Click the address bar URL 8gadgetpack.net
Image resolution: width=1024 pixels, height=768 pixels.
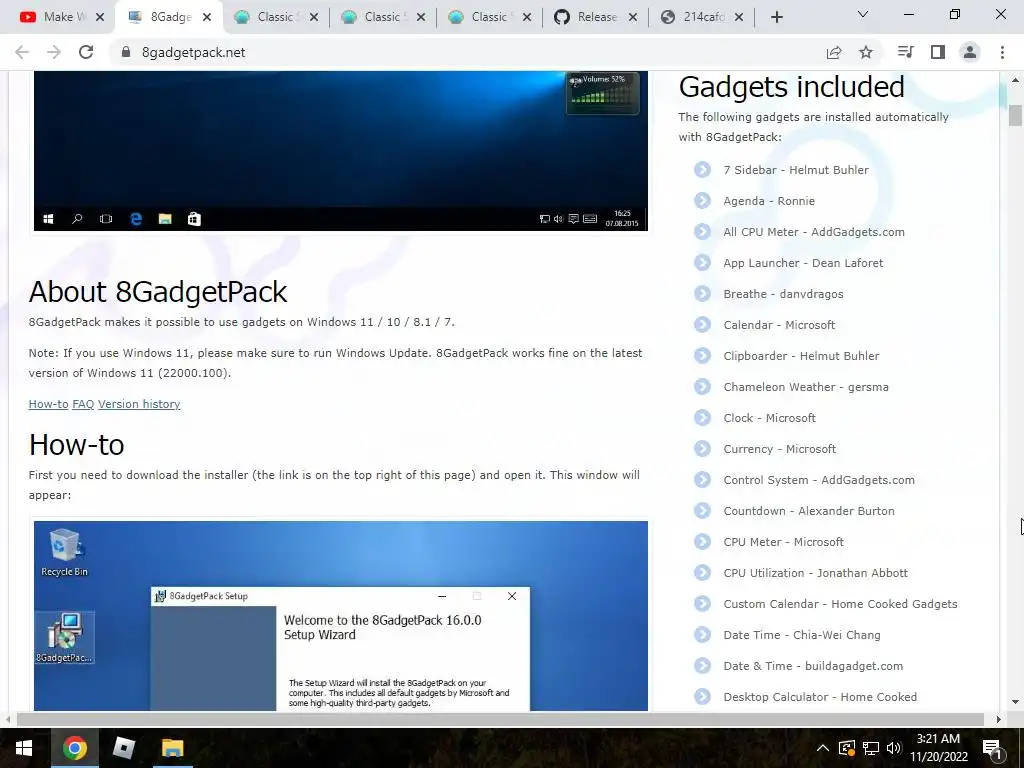193,52
